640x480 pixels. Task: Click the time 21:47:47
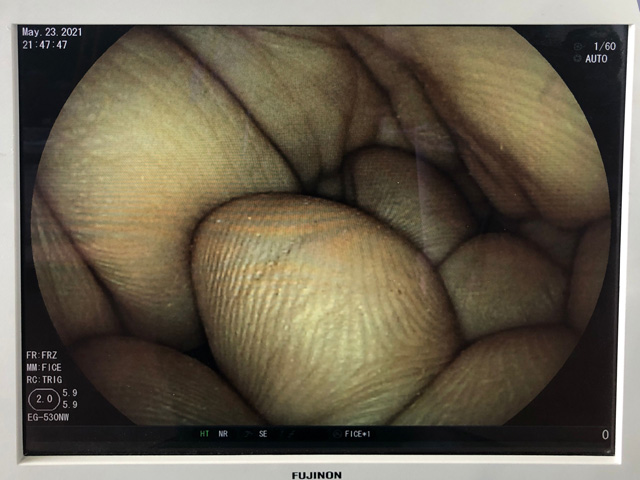click(x=45, y=45)
